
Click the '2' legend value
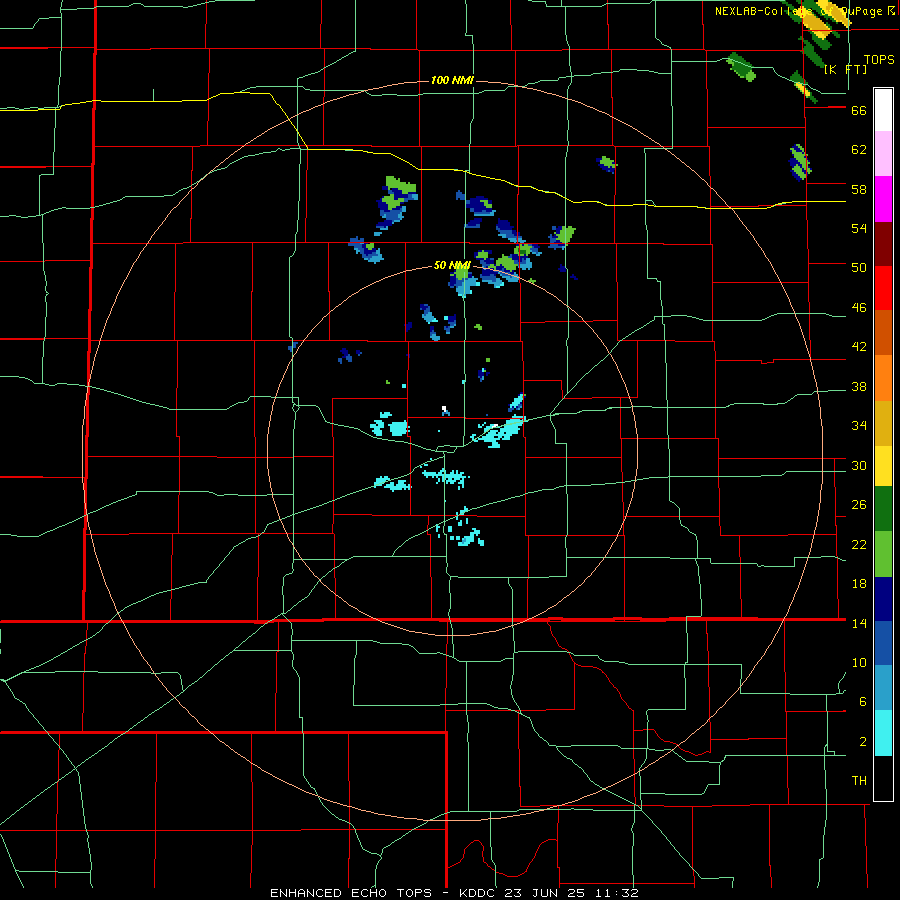(863, 741)
